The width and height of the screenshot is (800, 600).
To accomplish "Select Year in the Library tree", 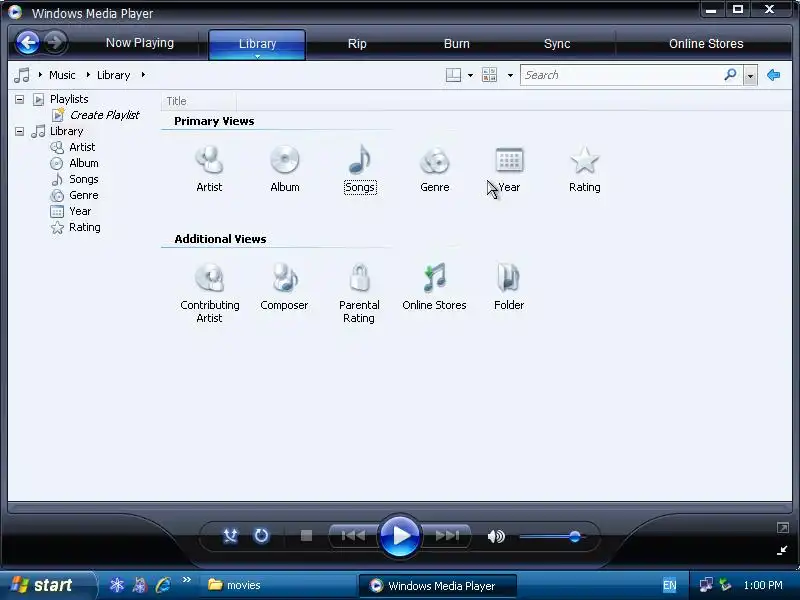I will pyautogui.click(x=80, y=211).
